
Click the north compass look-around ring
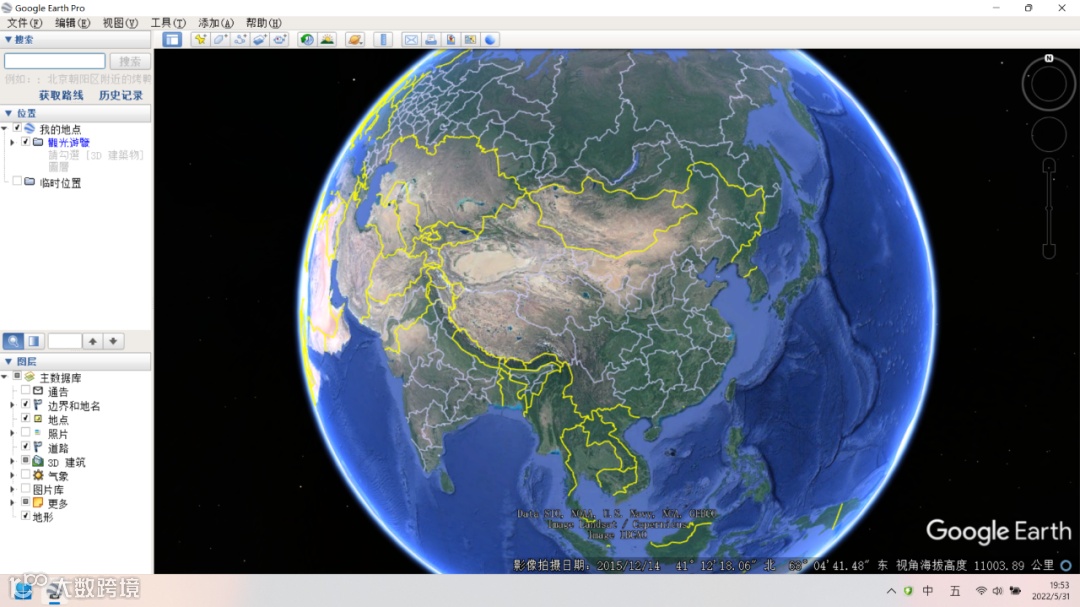tap(1048, 84)
